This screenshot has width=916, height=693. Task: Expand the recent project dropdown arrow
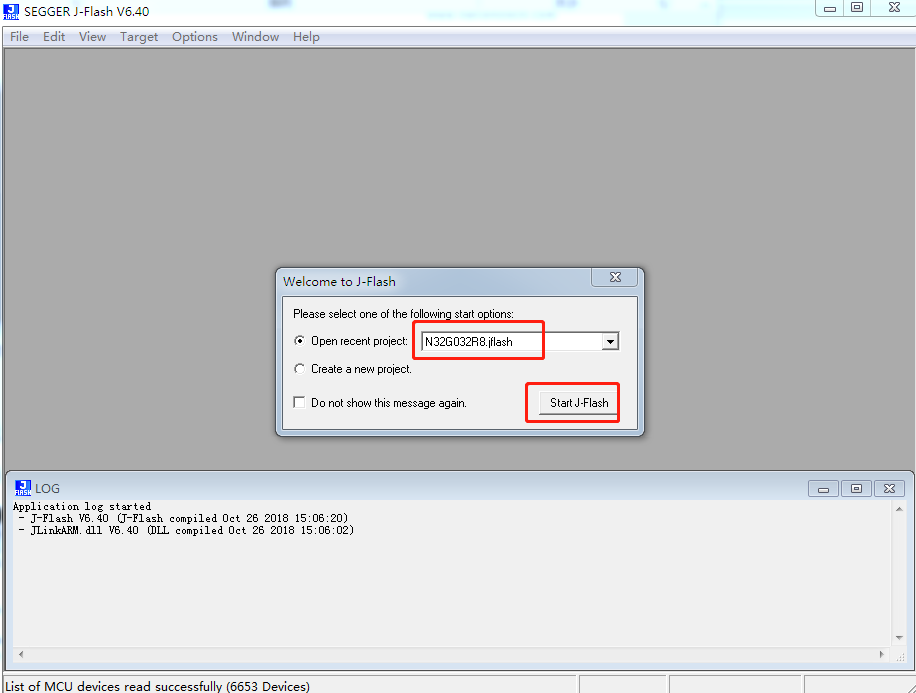click(x=610, y=342)
